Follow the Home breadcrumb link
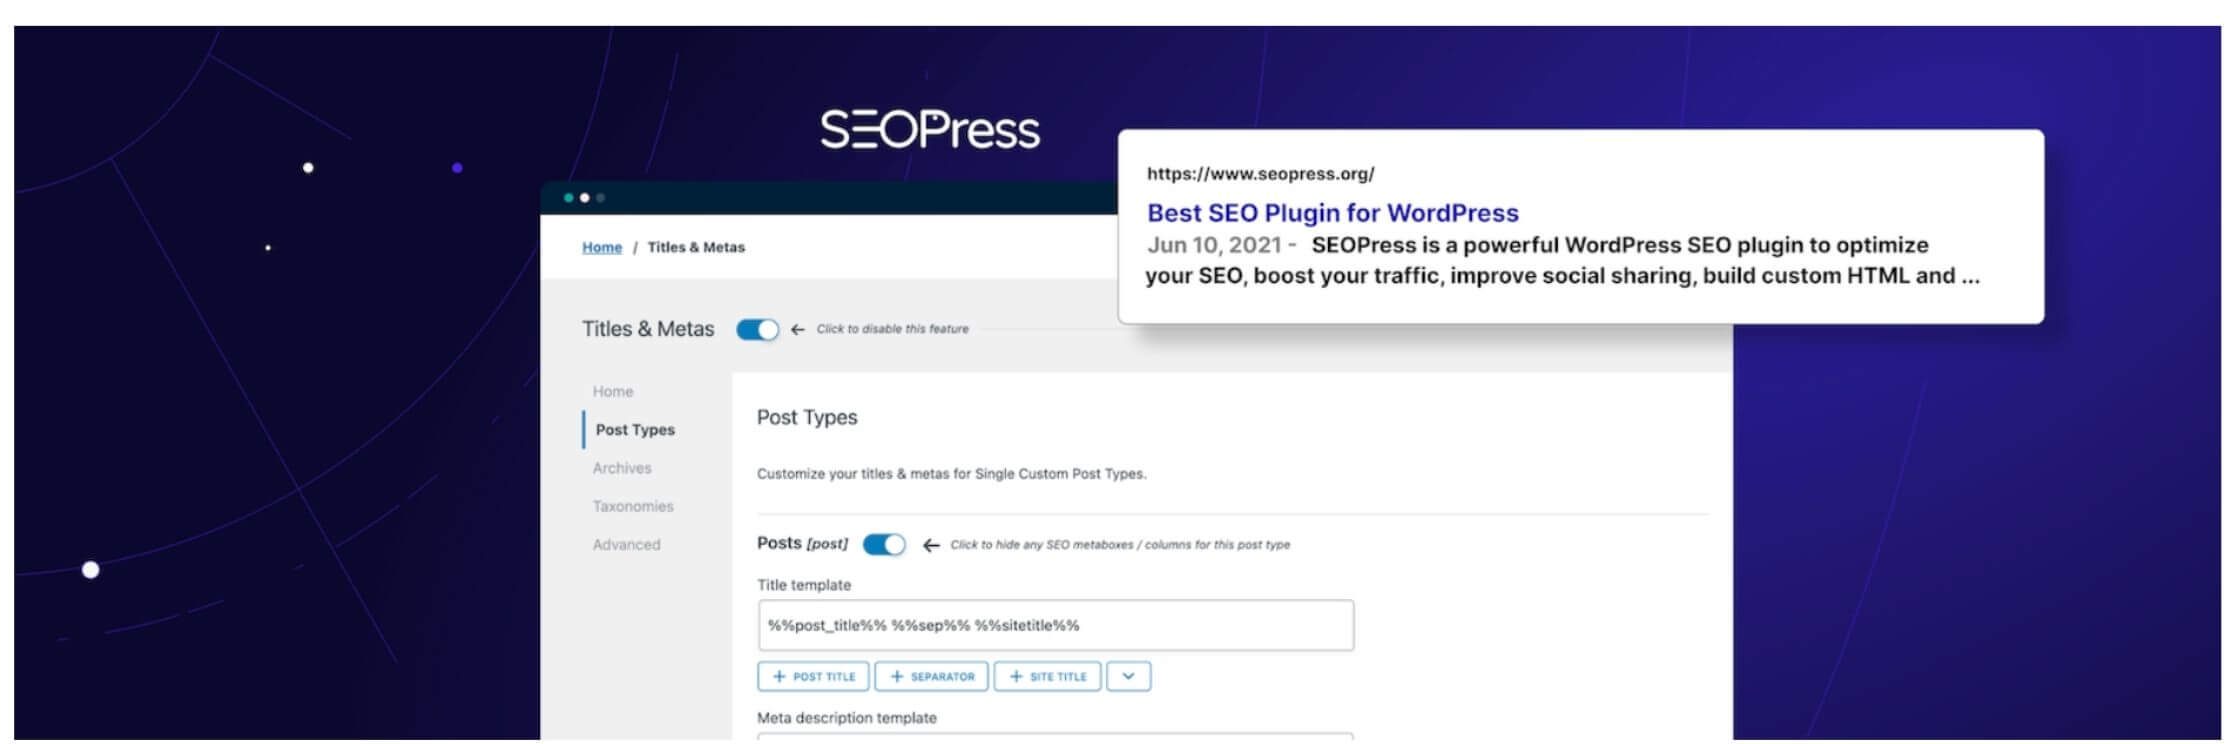The width and height of the screenshot is (2240, 744). coord(602,247)
